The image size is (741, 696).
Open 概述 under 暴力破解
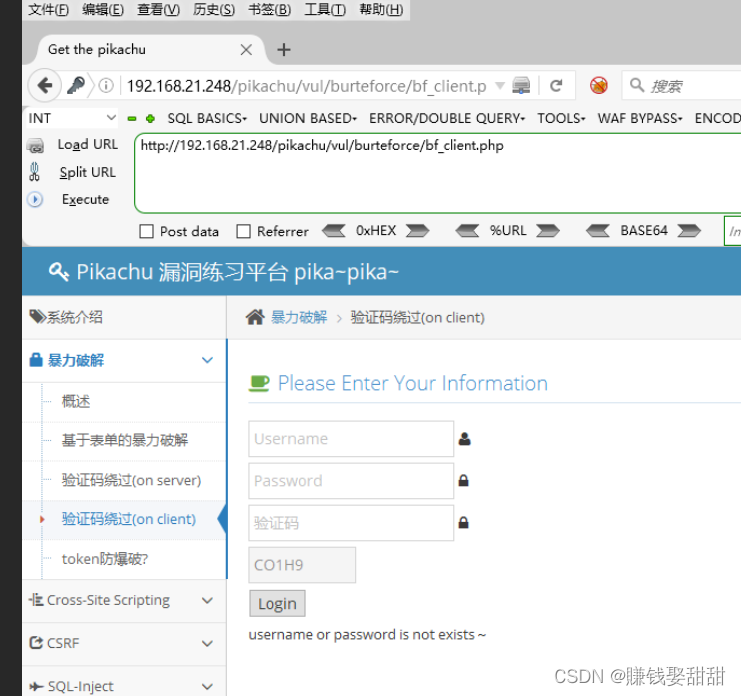[76, 402]
